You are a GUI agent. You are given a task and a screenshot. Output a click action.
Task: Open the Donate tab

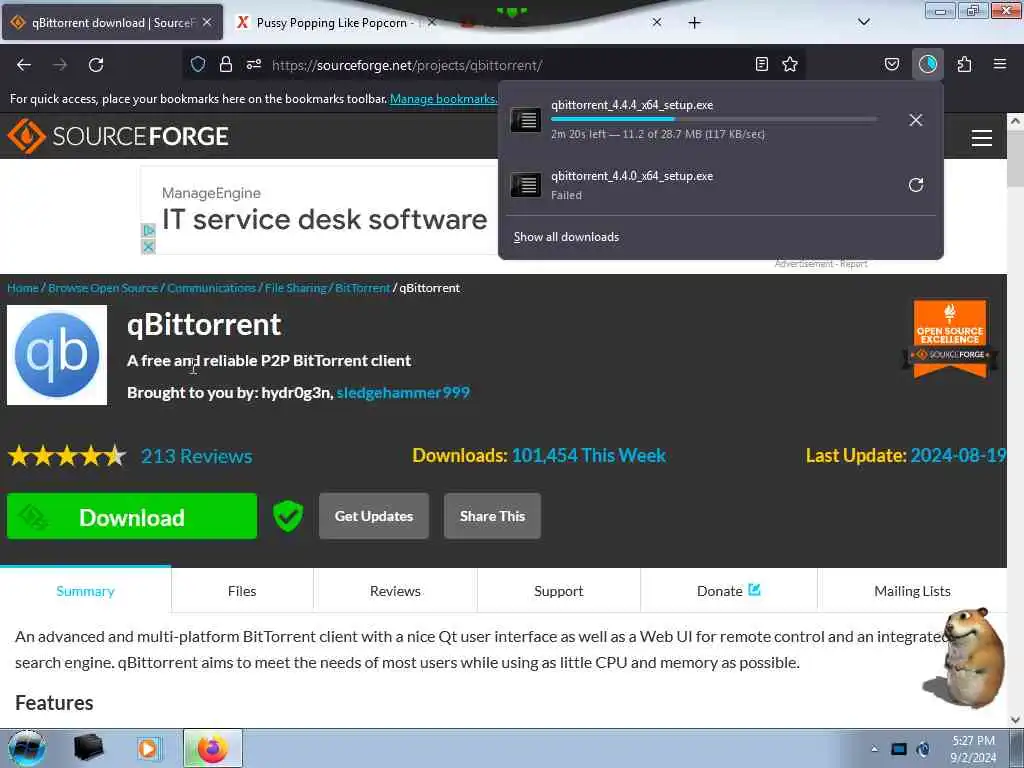(729, 591)
